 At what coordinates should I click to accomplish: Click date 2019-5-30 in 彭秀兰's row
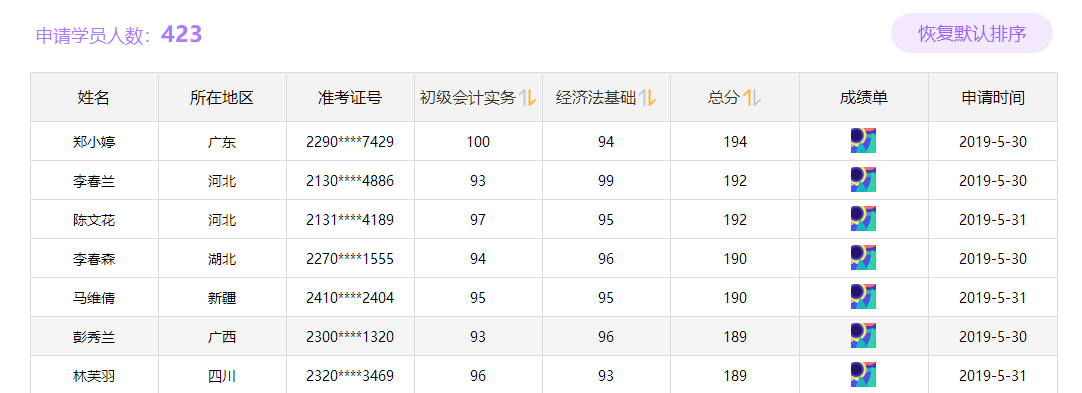pyautogui.click(x=993, y=337)
